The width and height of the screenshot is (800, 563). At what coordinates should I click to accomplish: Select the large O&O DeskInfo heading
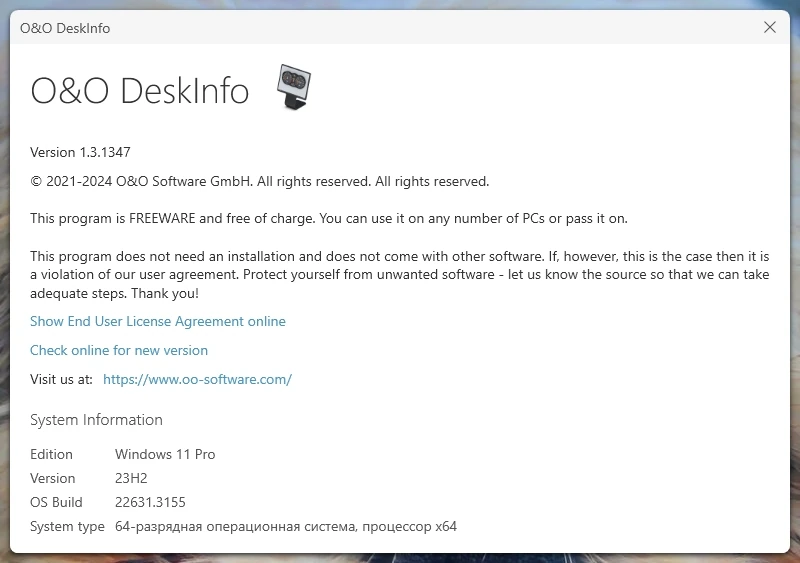(140, 91)
